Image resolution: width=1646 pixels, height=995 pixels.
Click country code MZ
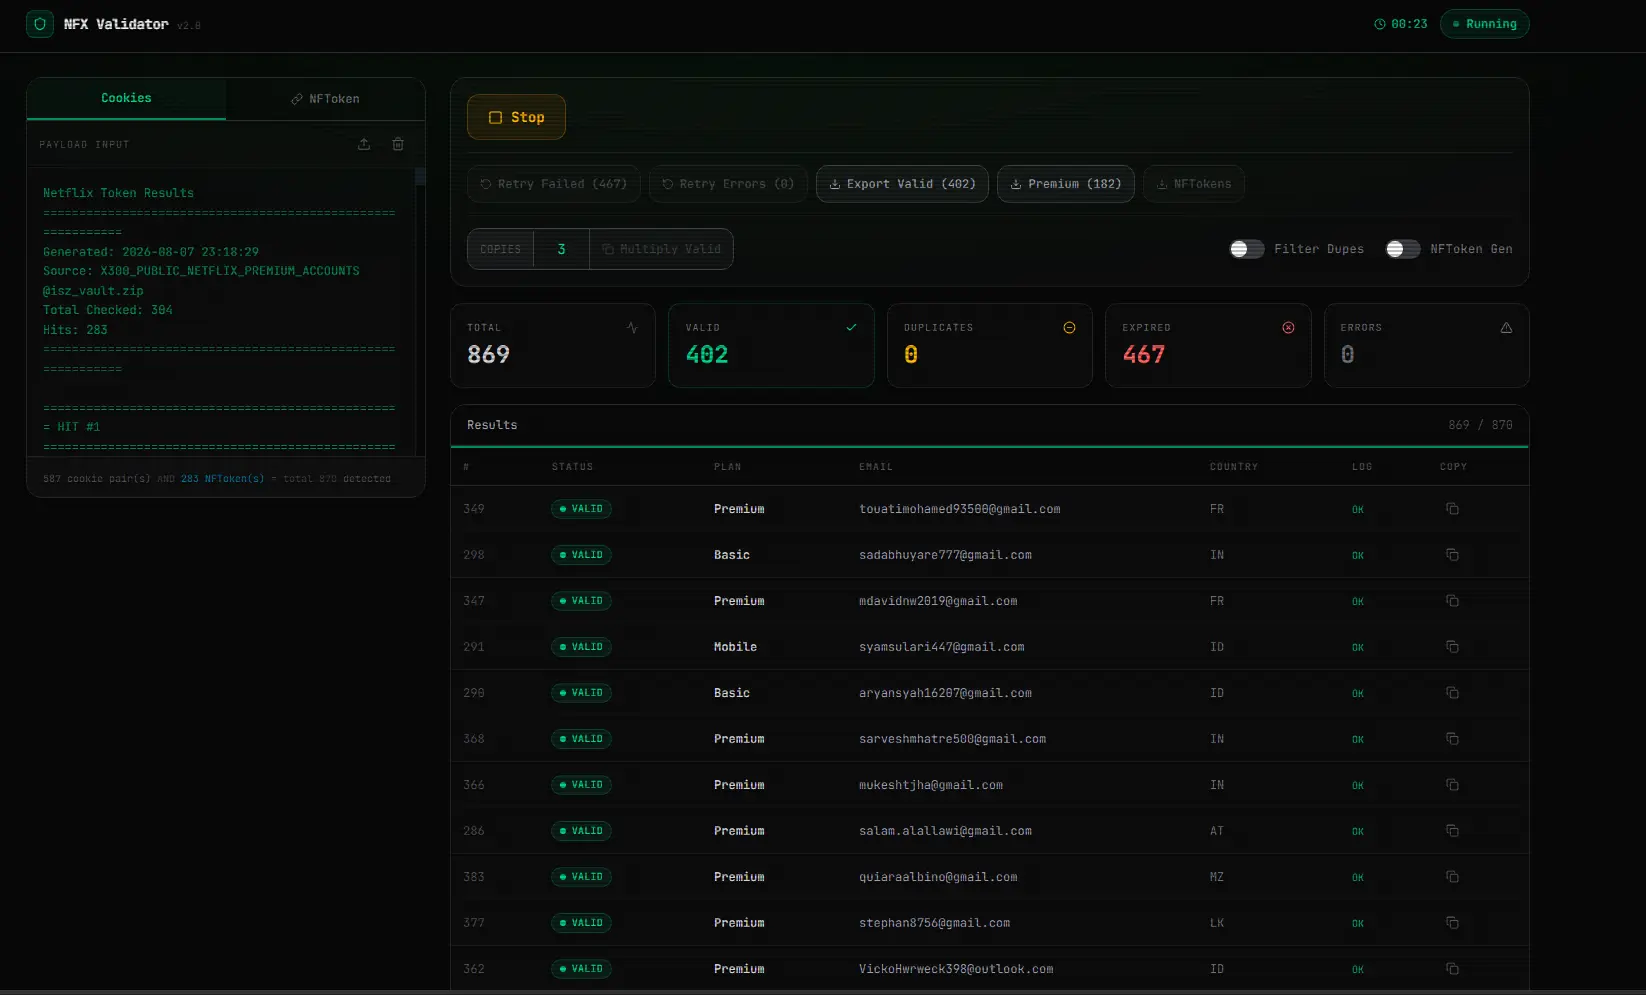[1217, 877]
